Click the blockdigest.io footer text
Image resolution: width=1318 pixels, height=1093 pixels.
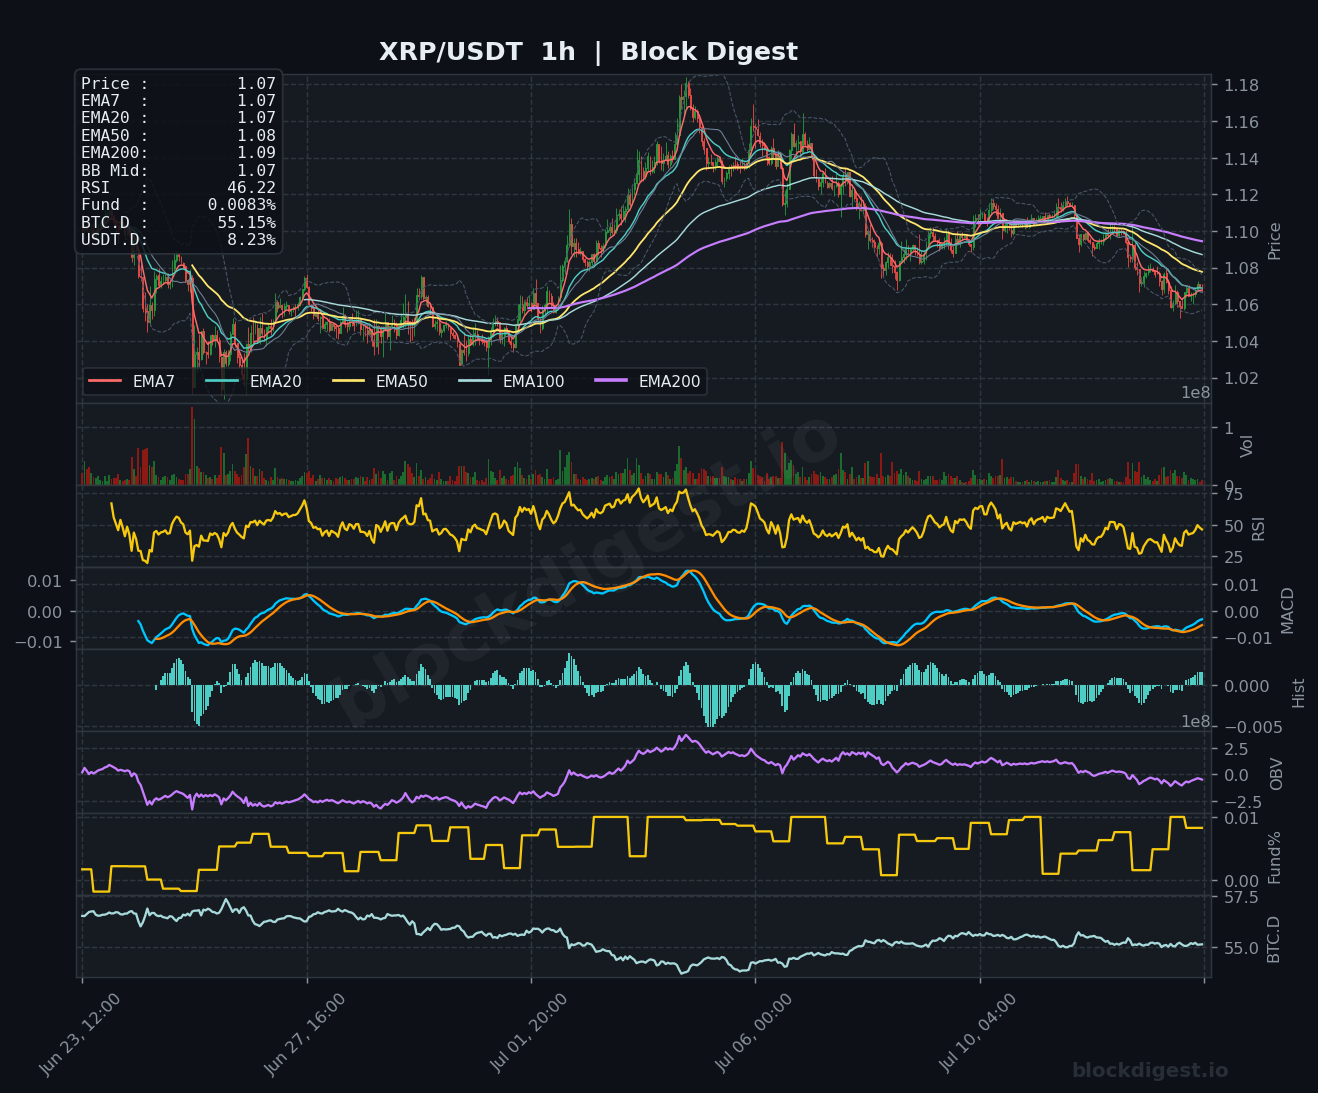[x=1150, y=1071]
